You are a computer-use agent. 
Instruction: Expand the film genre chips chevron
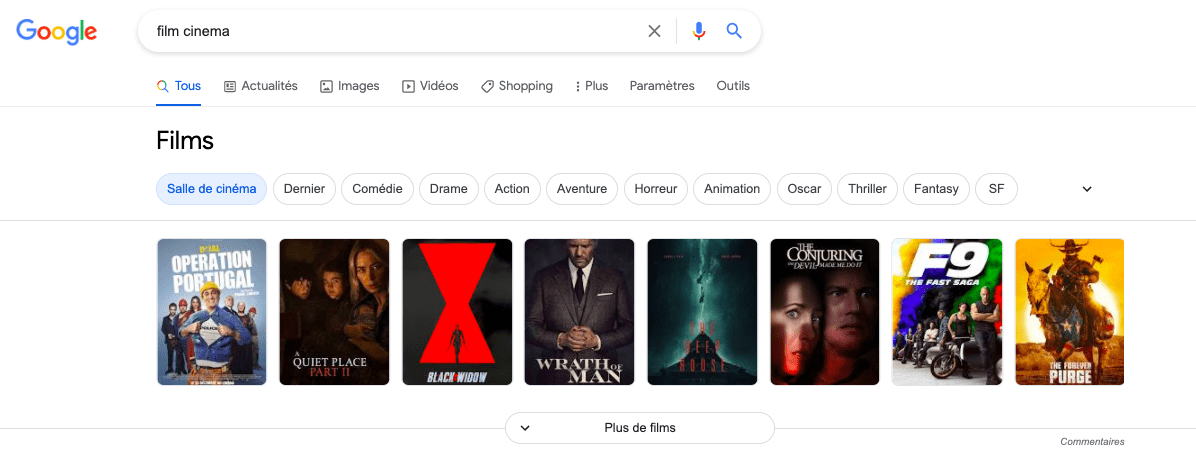(x=1087, y=189)
